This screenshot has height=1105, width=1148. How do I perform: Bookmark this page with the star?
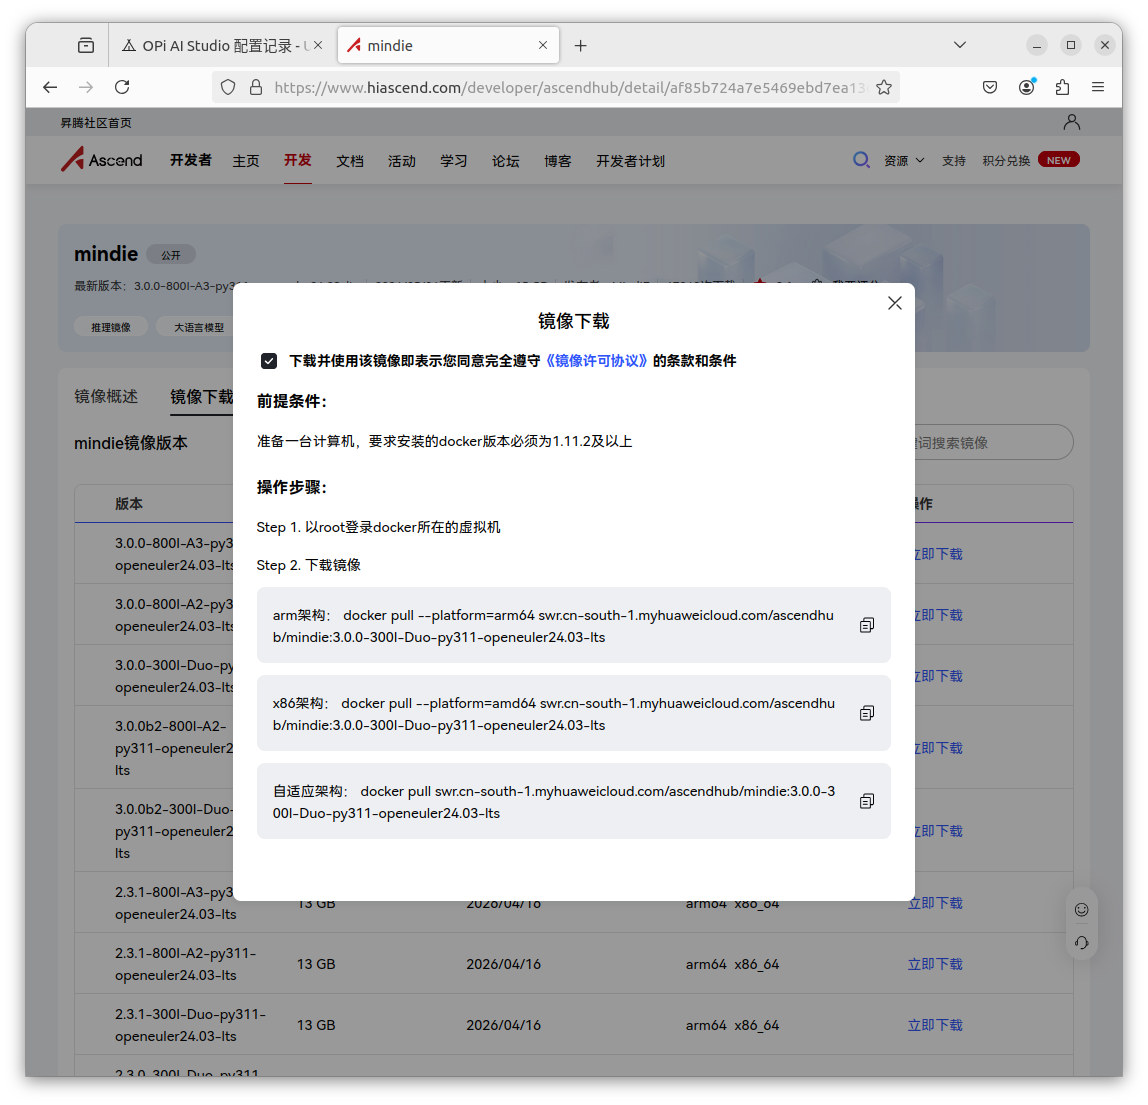click(x=884, y=88)
